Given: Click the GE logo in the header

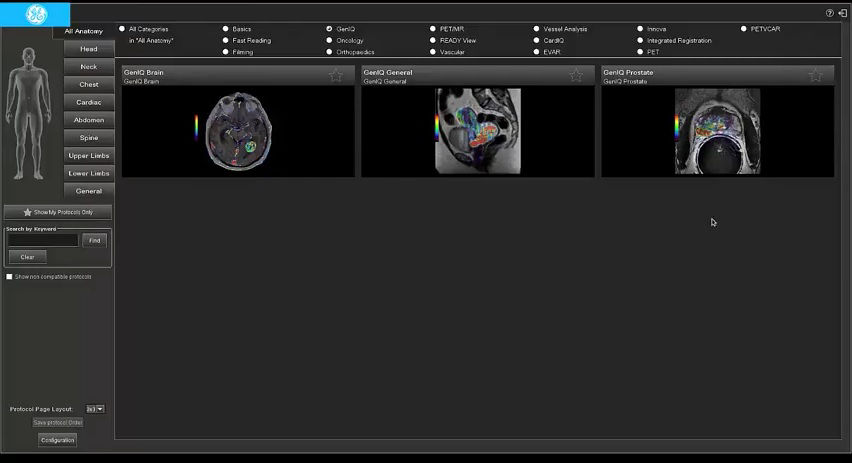Looking at the screenshot, I should (36, 15).
